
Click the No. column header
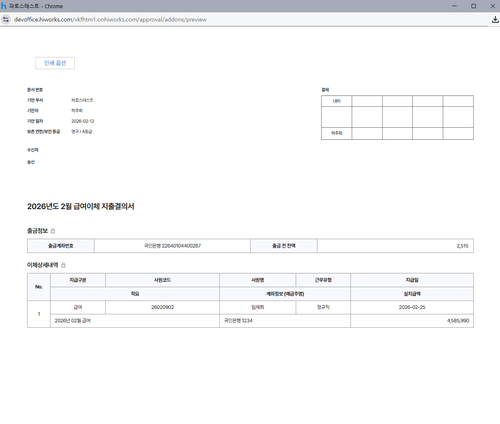(39, 287)
